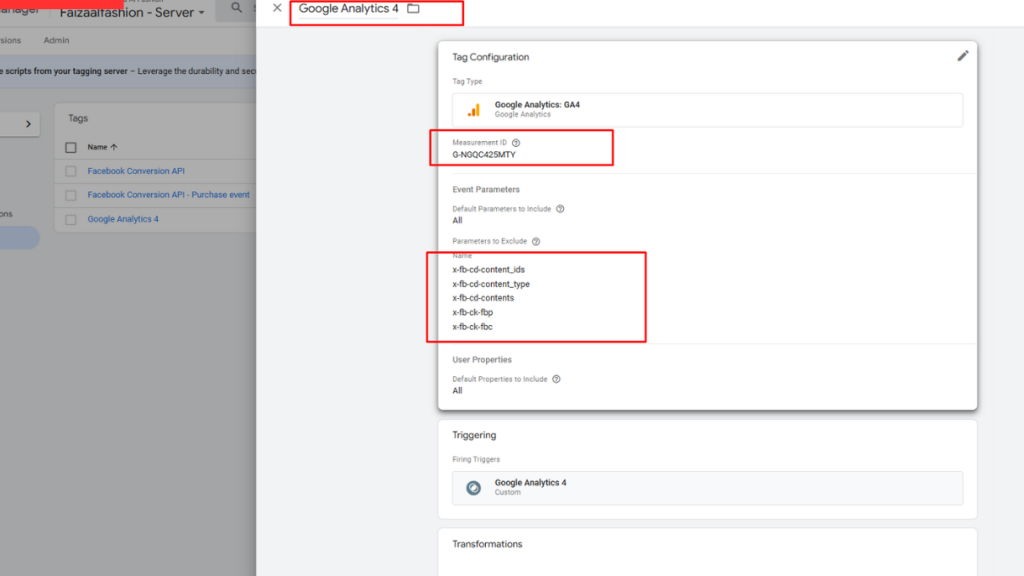Screen dimensions: 1024x576
Task: Open the Google Analytics 4 tag link
Action: coord(123,219)
